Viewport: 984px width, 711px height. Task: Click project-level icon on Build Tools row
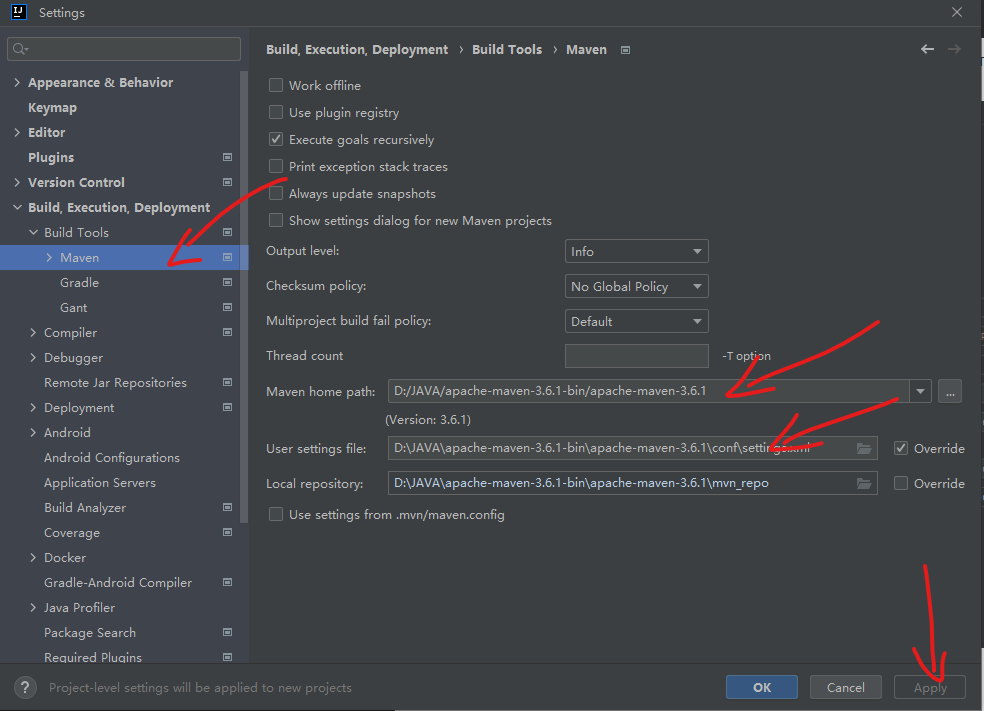[228, 232]
